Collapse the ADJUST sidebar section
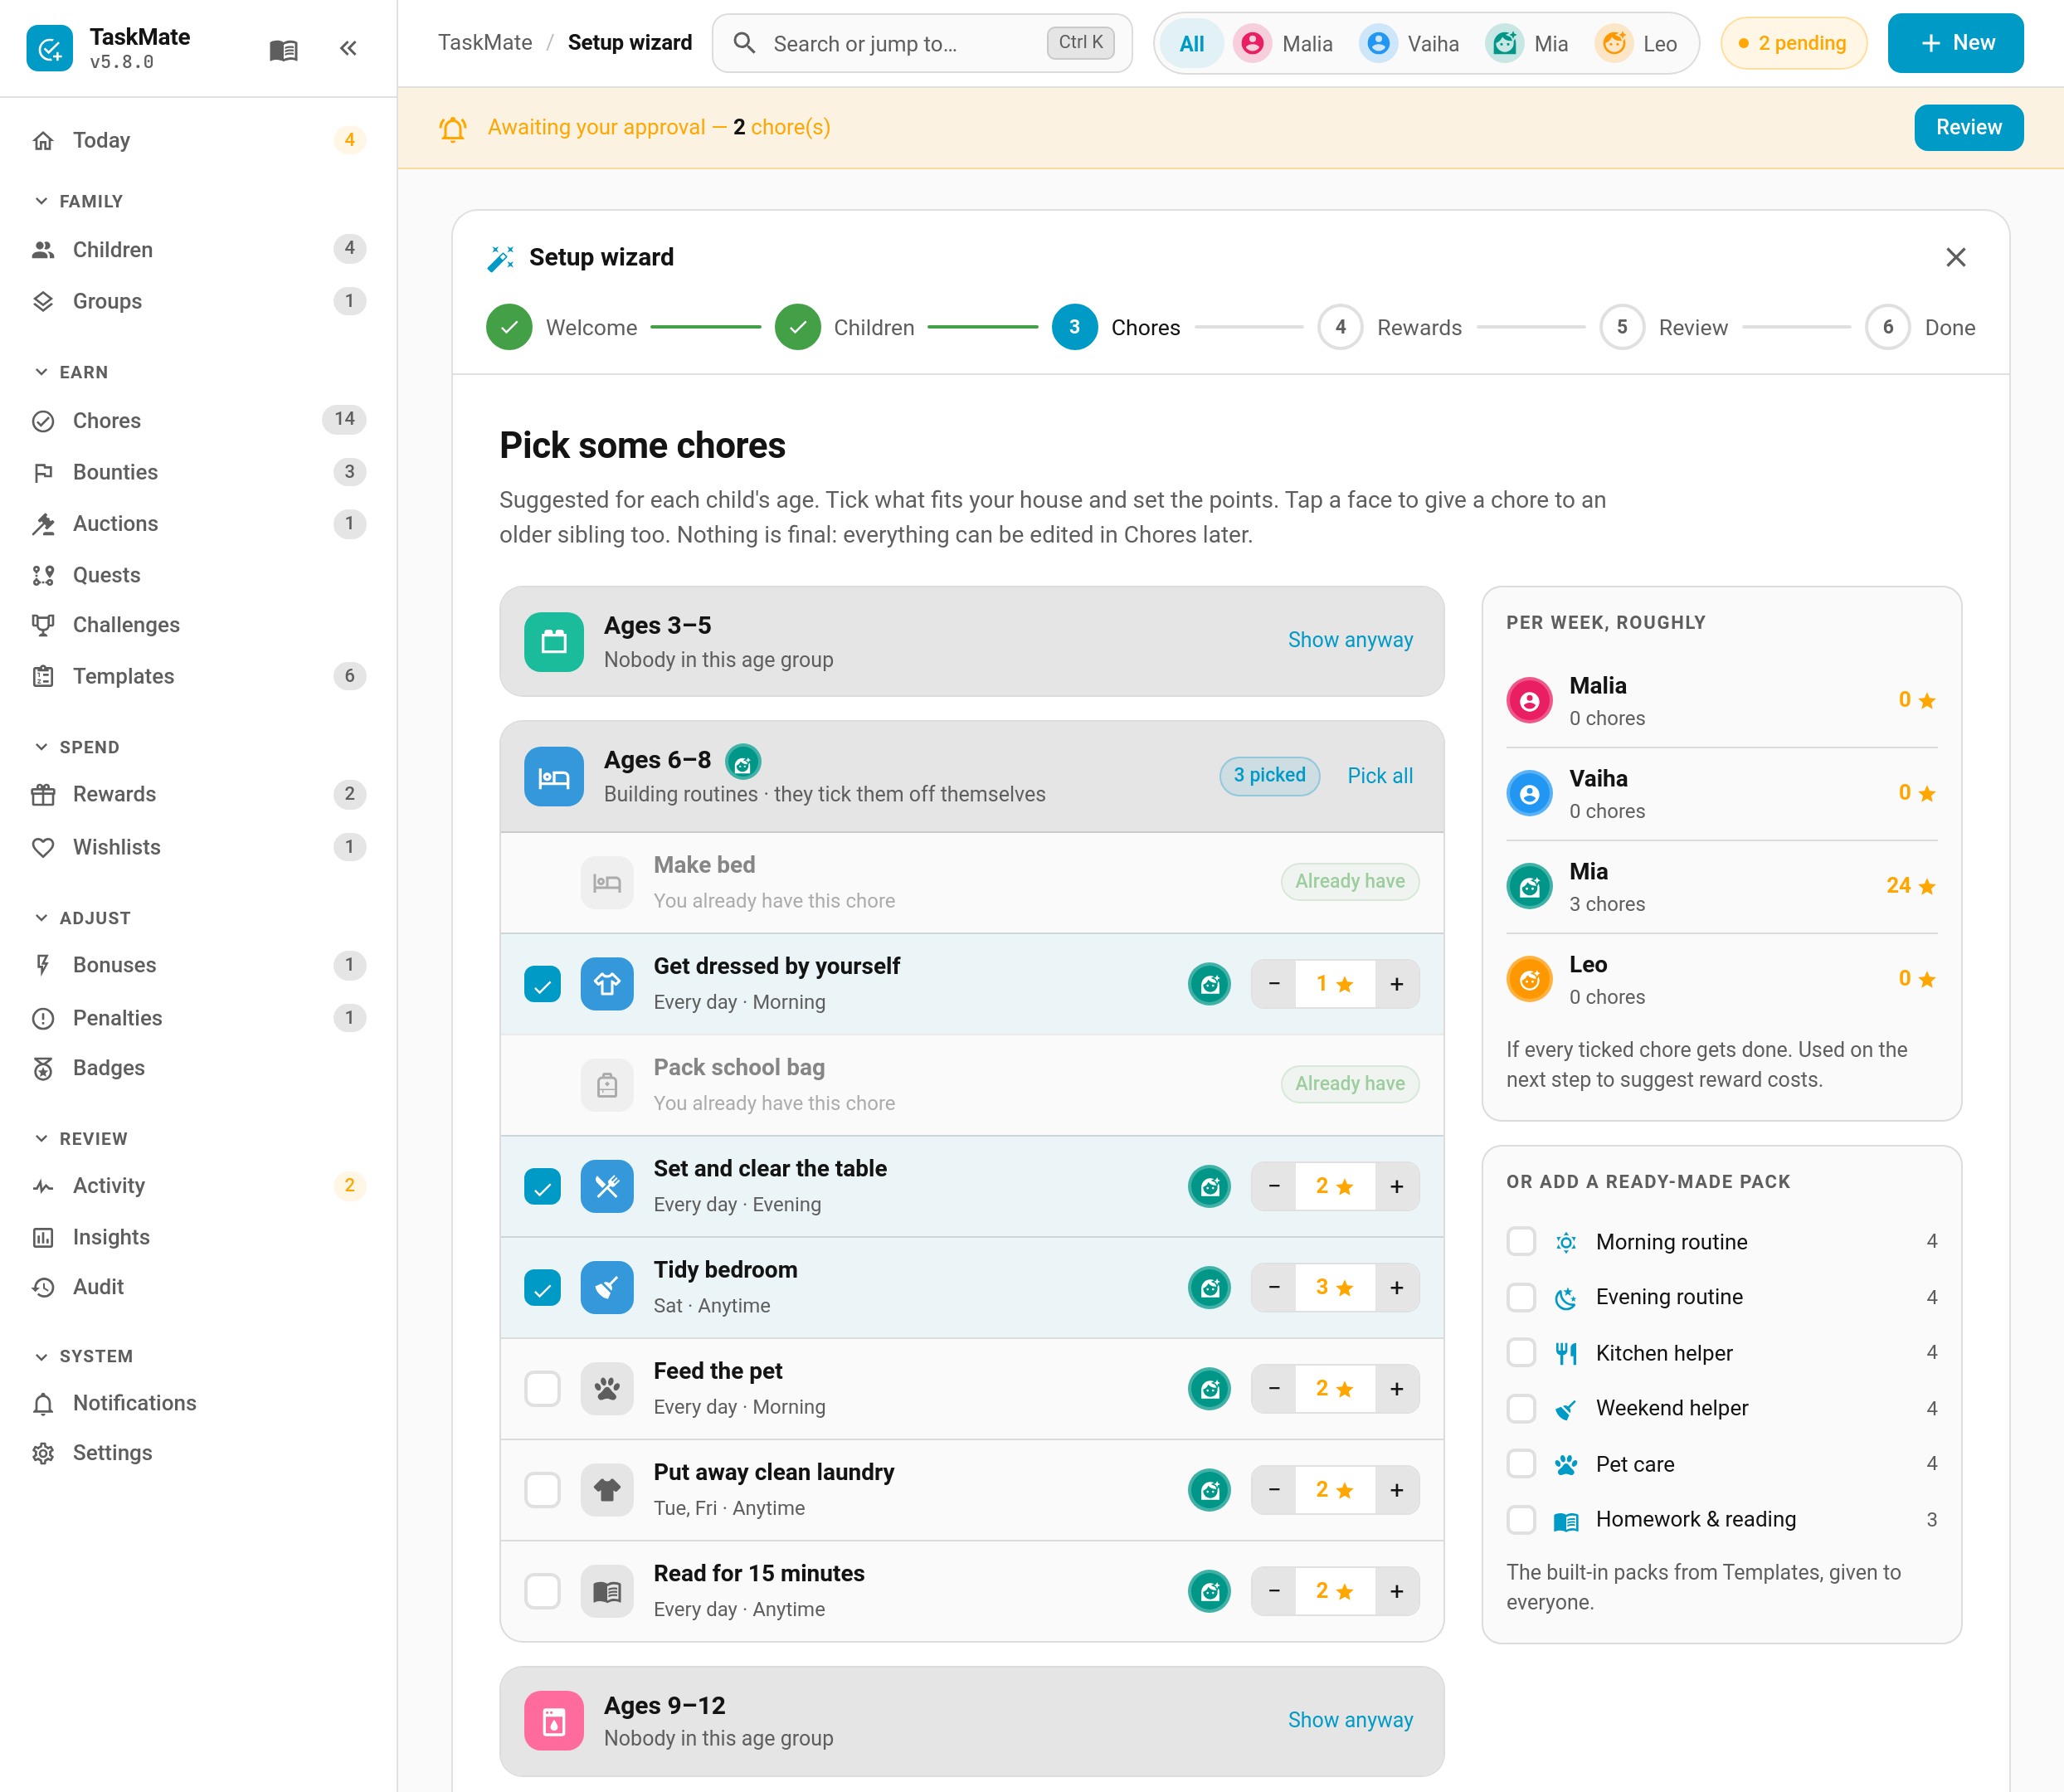 pyautogui.click(x=82, y=918)
